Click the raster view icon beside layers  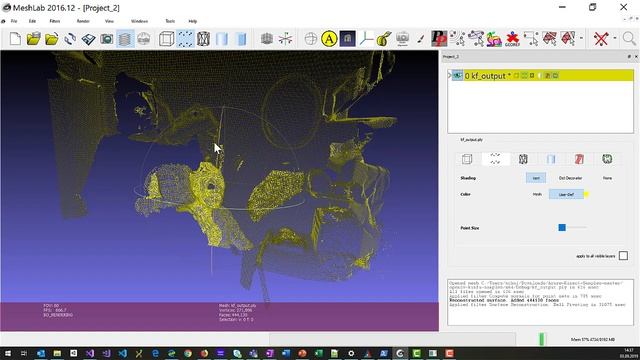pyautogui.click(x=144, y=39)
